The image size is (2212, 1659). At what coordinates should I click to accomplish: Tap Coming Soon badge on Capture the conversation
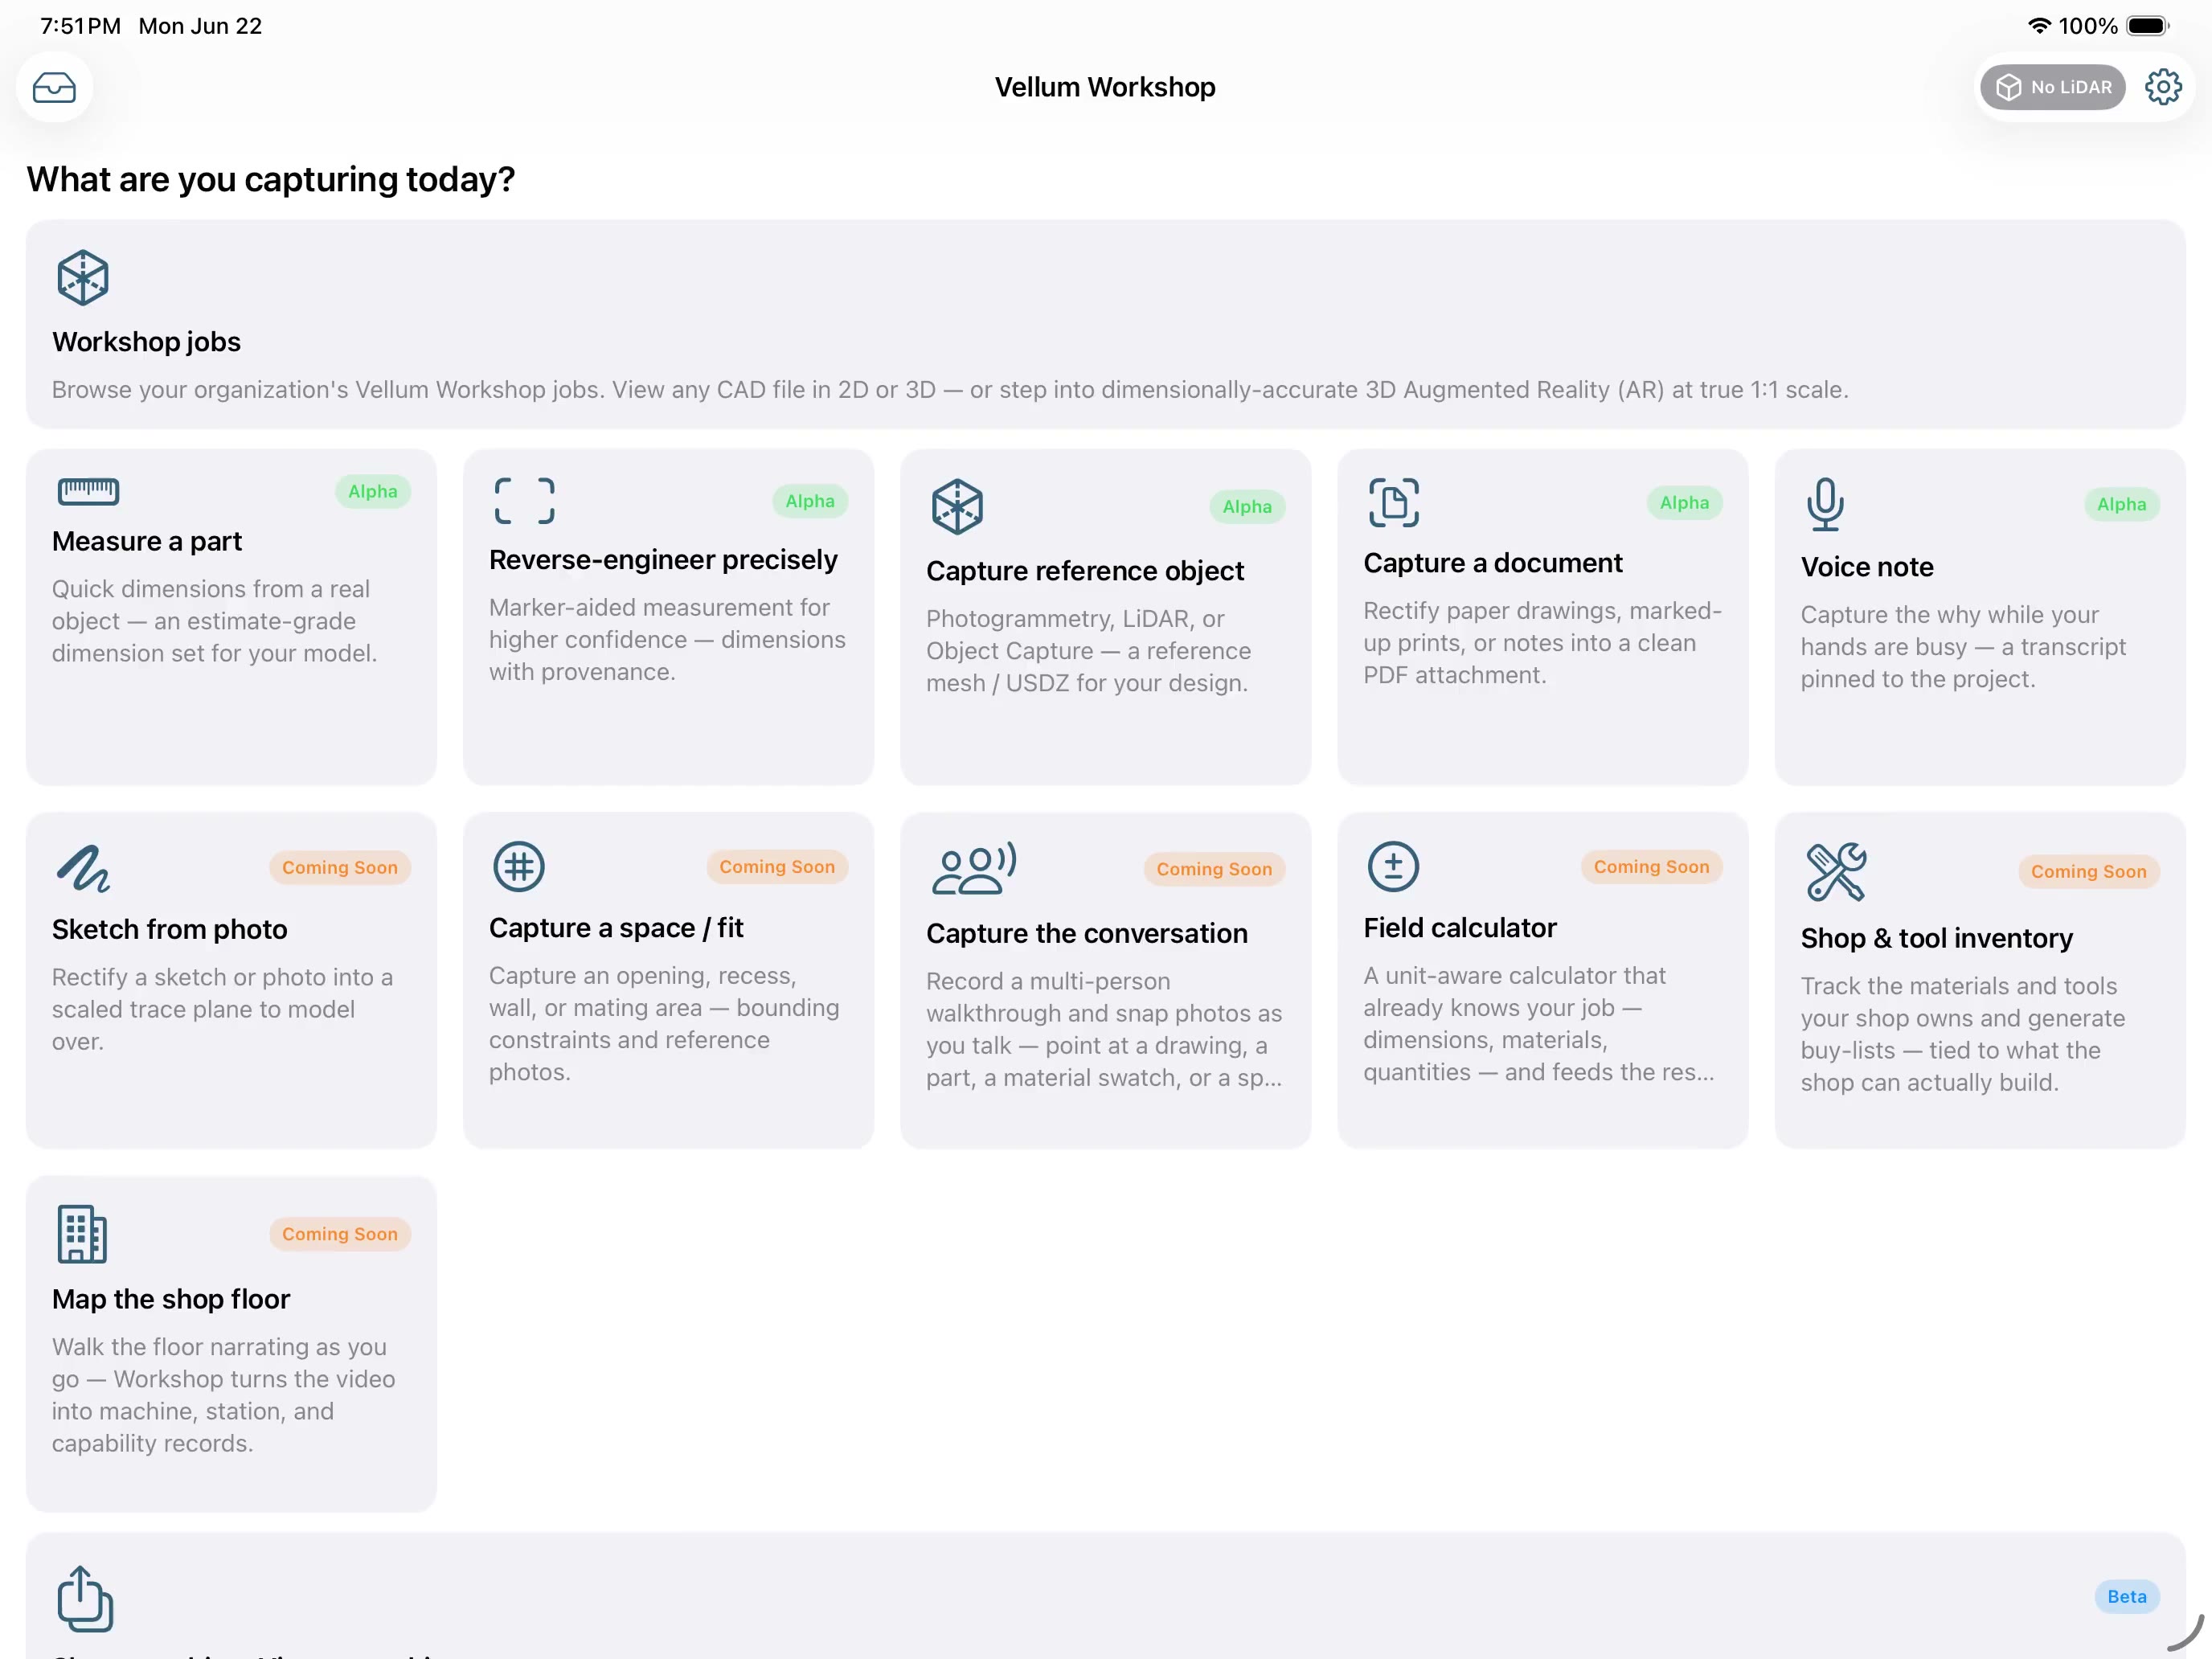[x=1215, y=869]
